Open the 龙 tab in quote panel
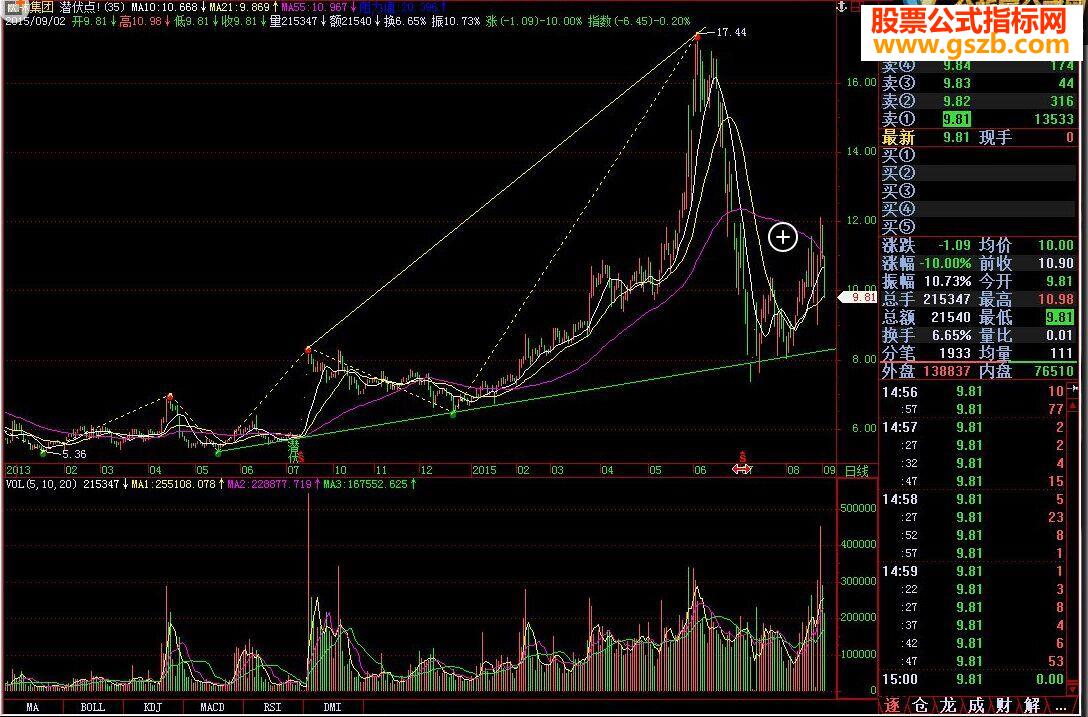The height and width of the screenshot is (717, 1088). [x=949, y=706]
